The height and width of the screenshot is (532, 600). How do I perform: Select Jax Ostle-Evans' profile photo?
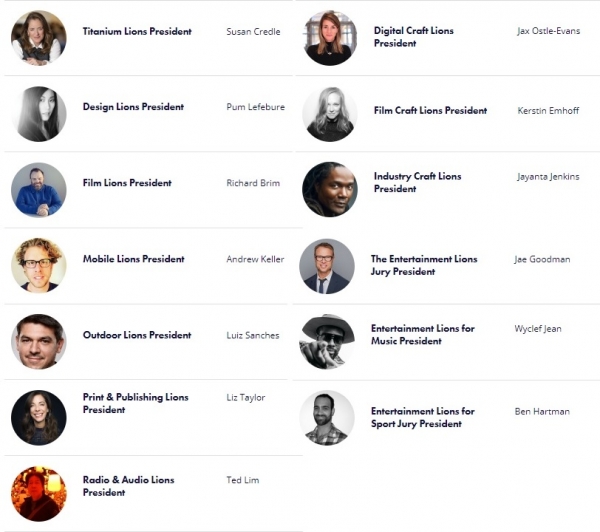[330, 38]
